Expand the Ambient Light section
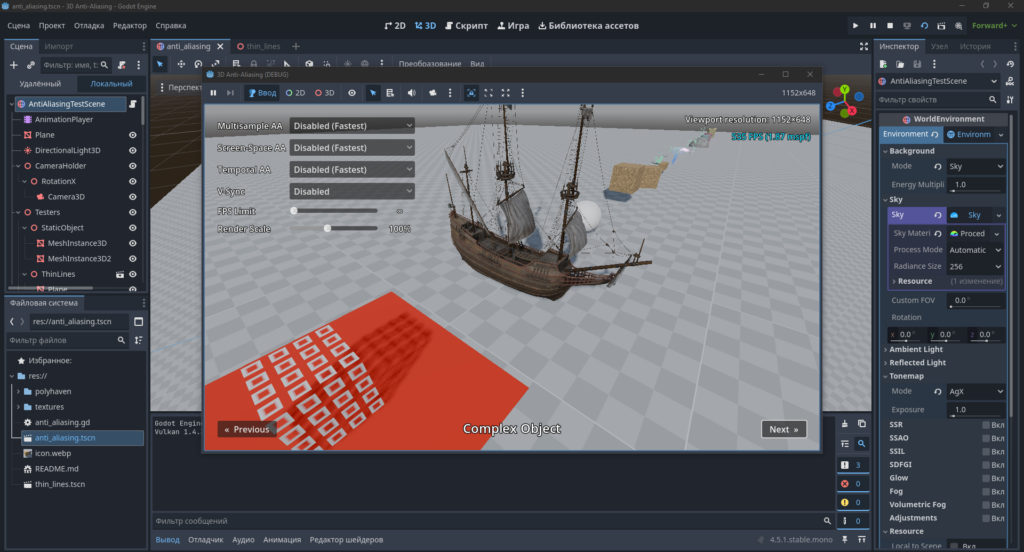Viewport: 1024px width, 552px height. (915, 349)
